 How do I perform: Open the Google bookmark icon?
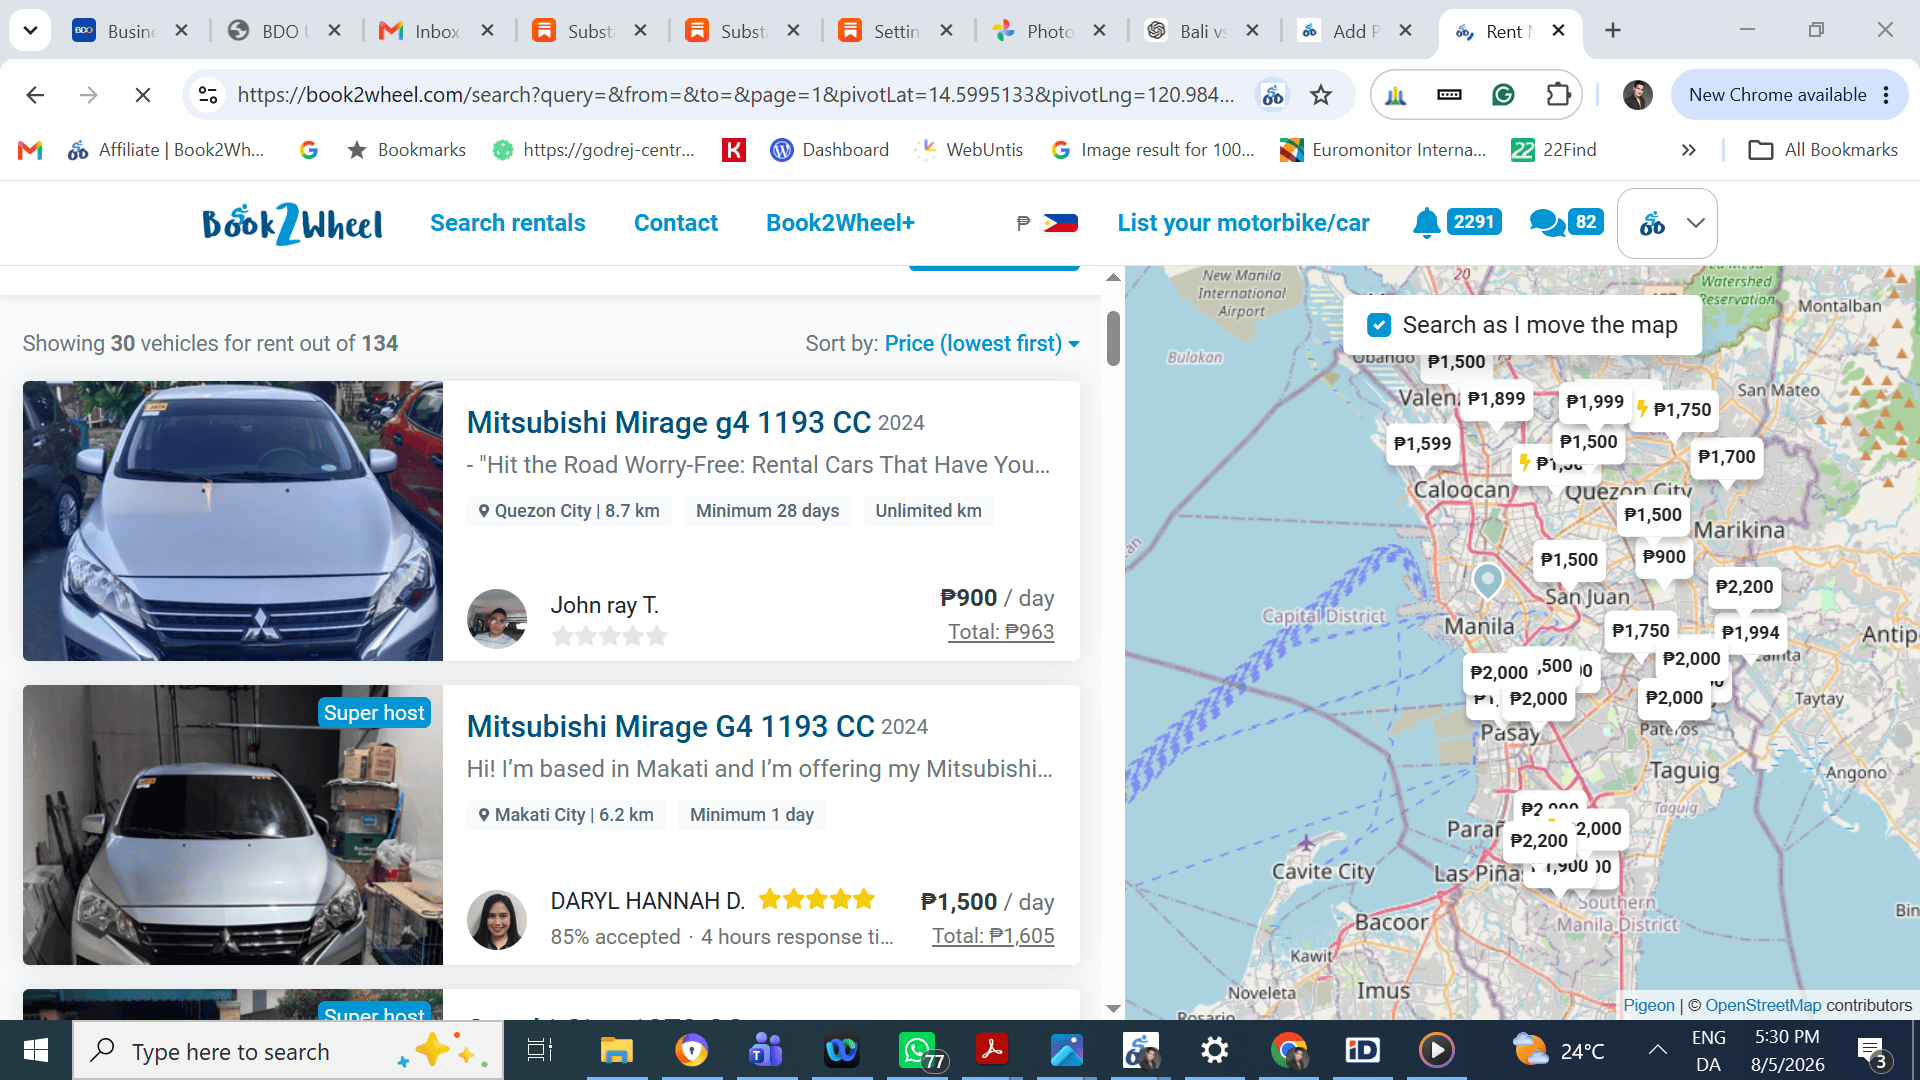[x=309, y=150]
